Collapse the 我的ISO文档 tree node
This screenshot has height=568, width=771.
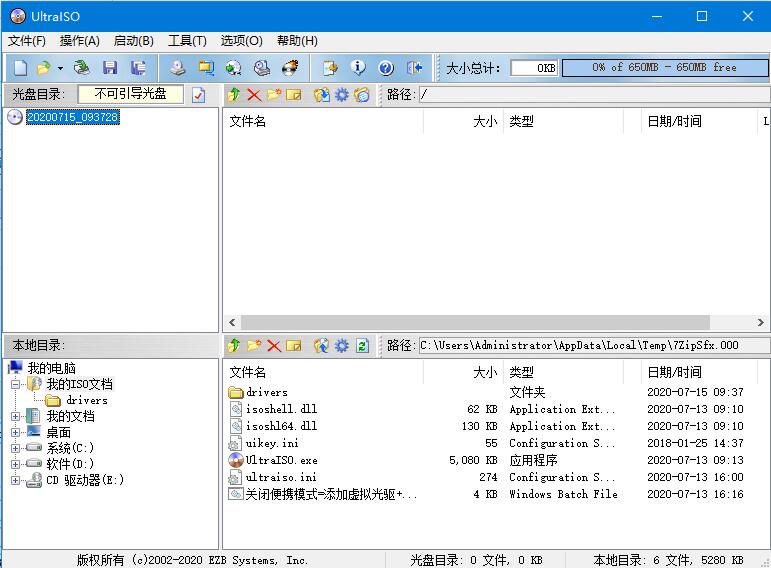[16, 384]
